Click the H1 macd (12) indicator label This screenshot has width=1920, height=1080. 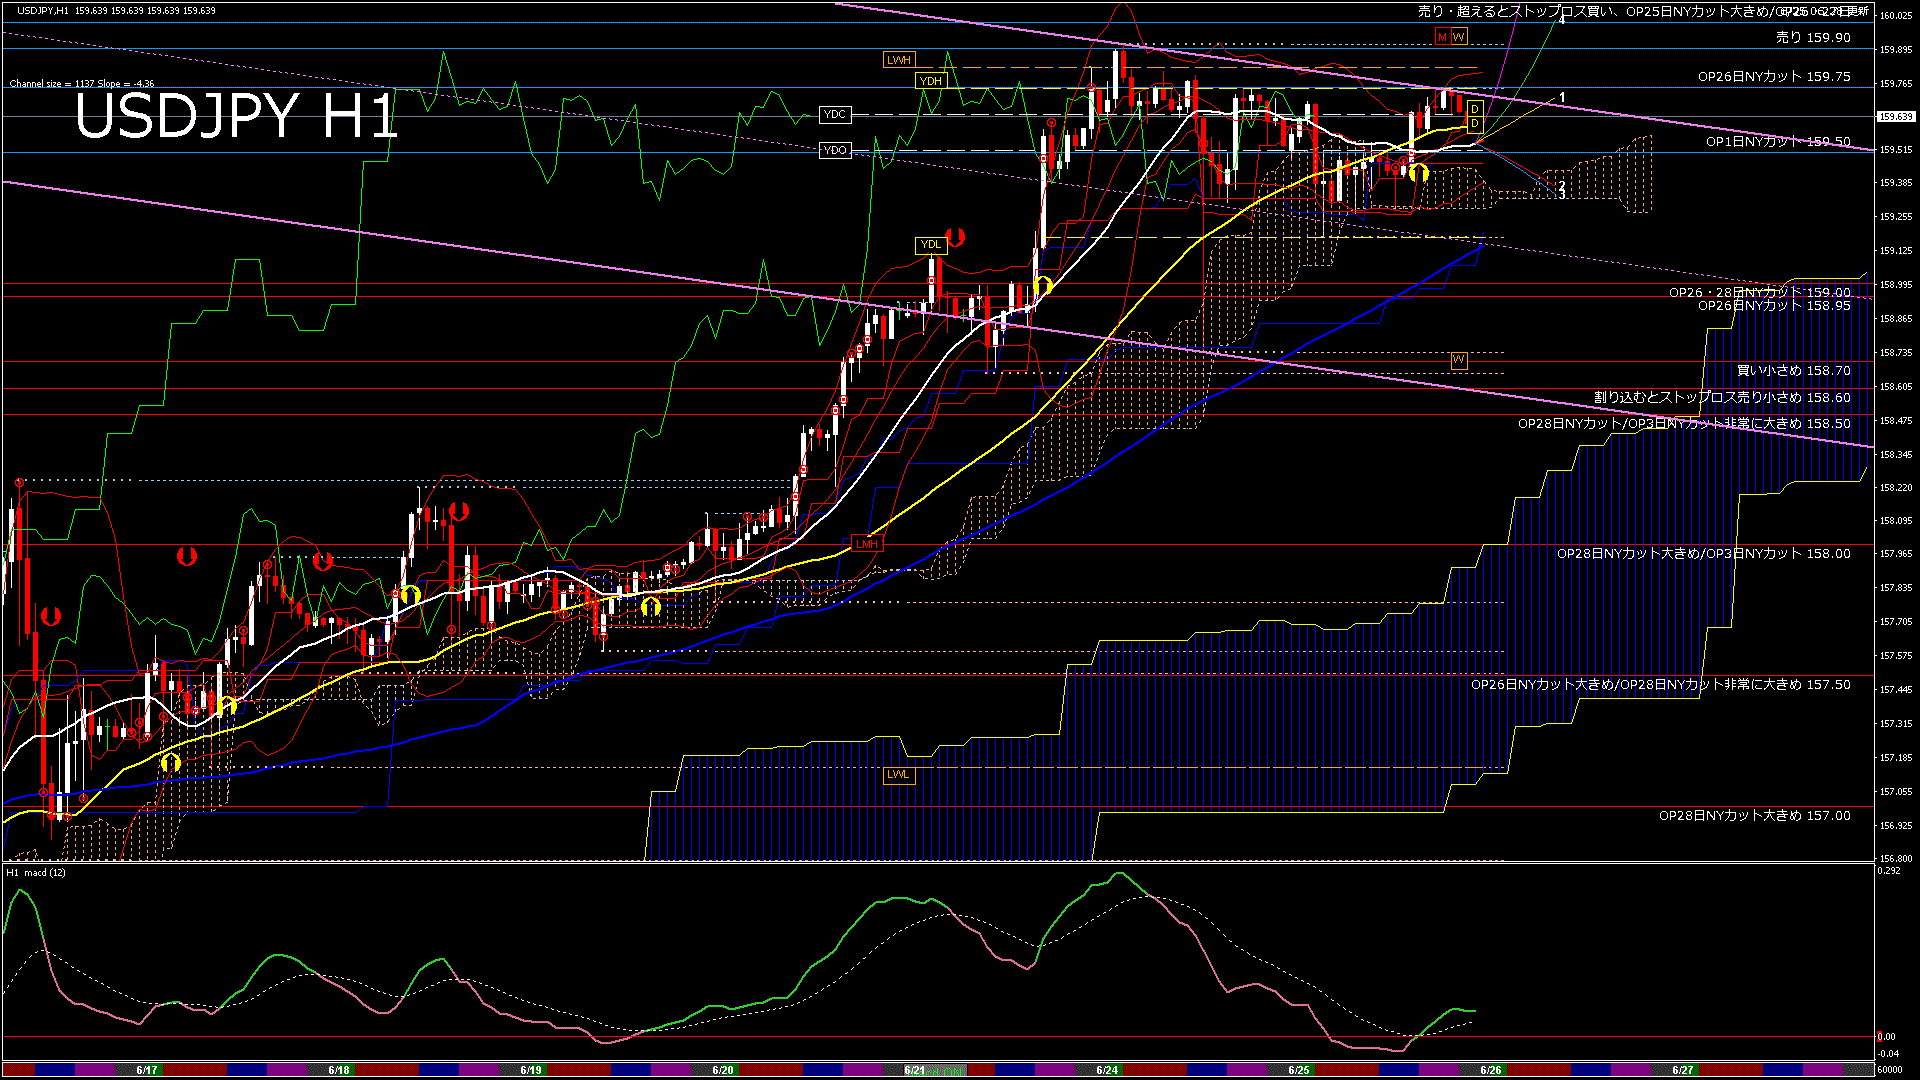(36, 873)
